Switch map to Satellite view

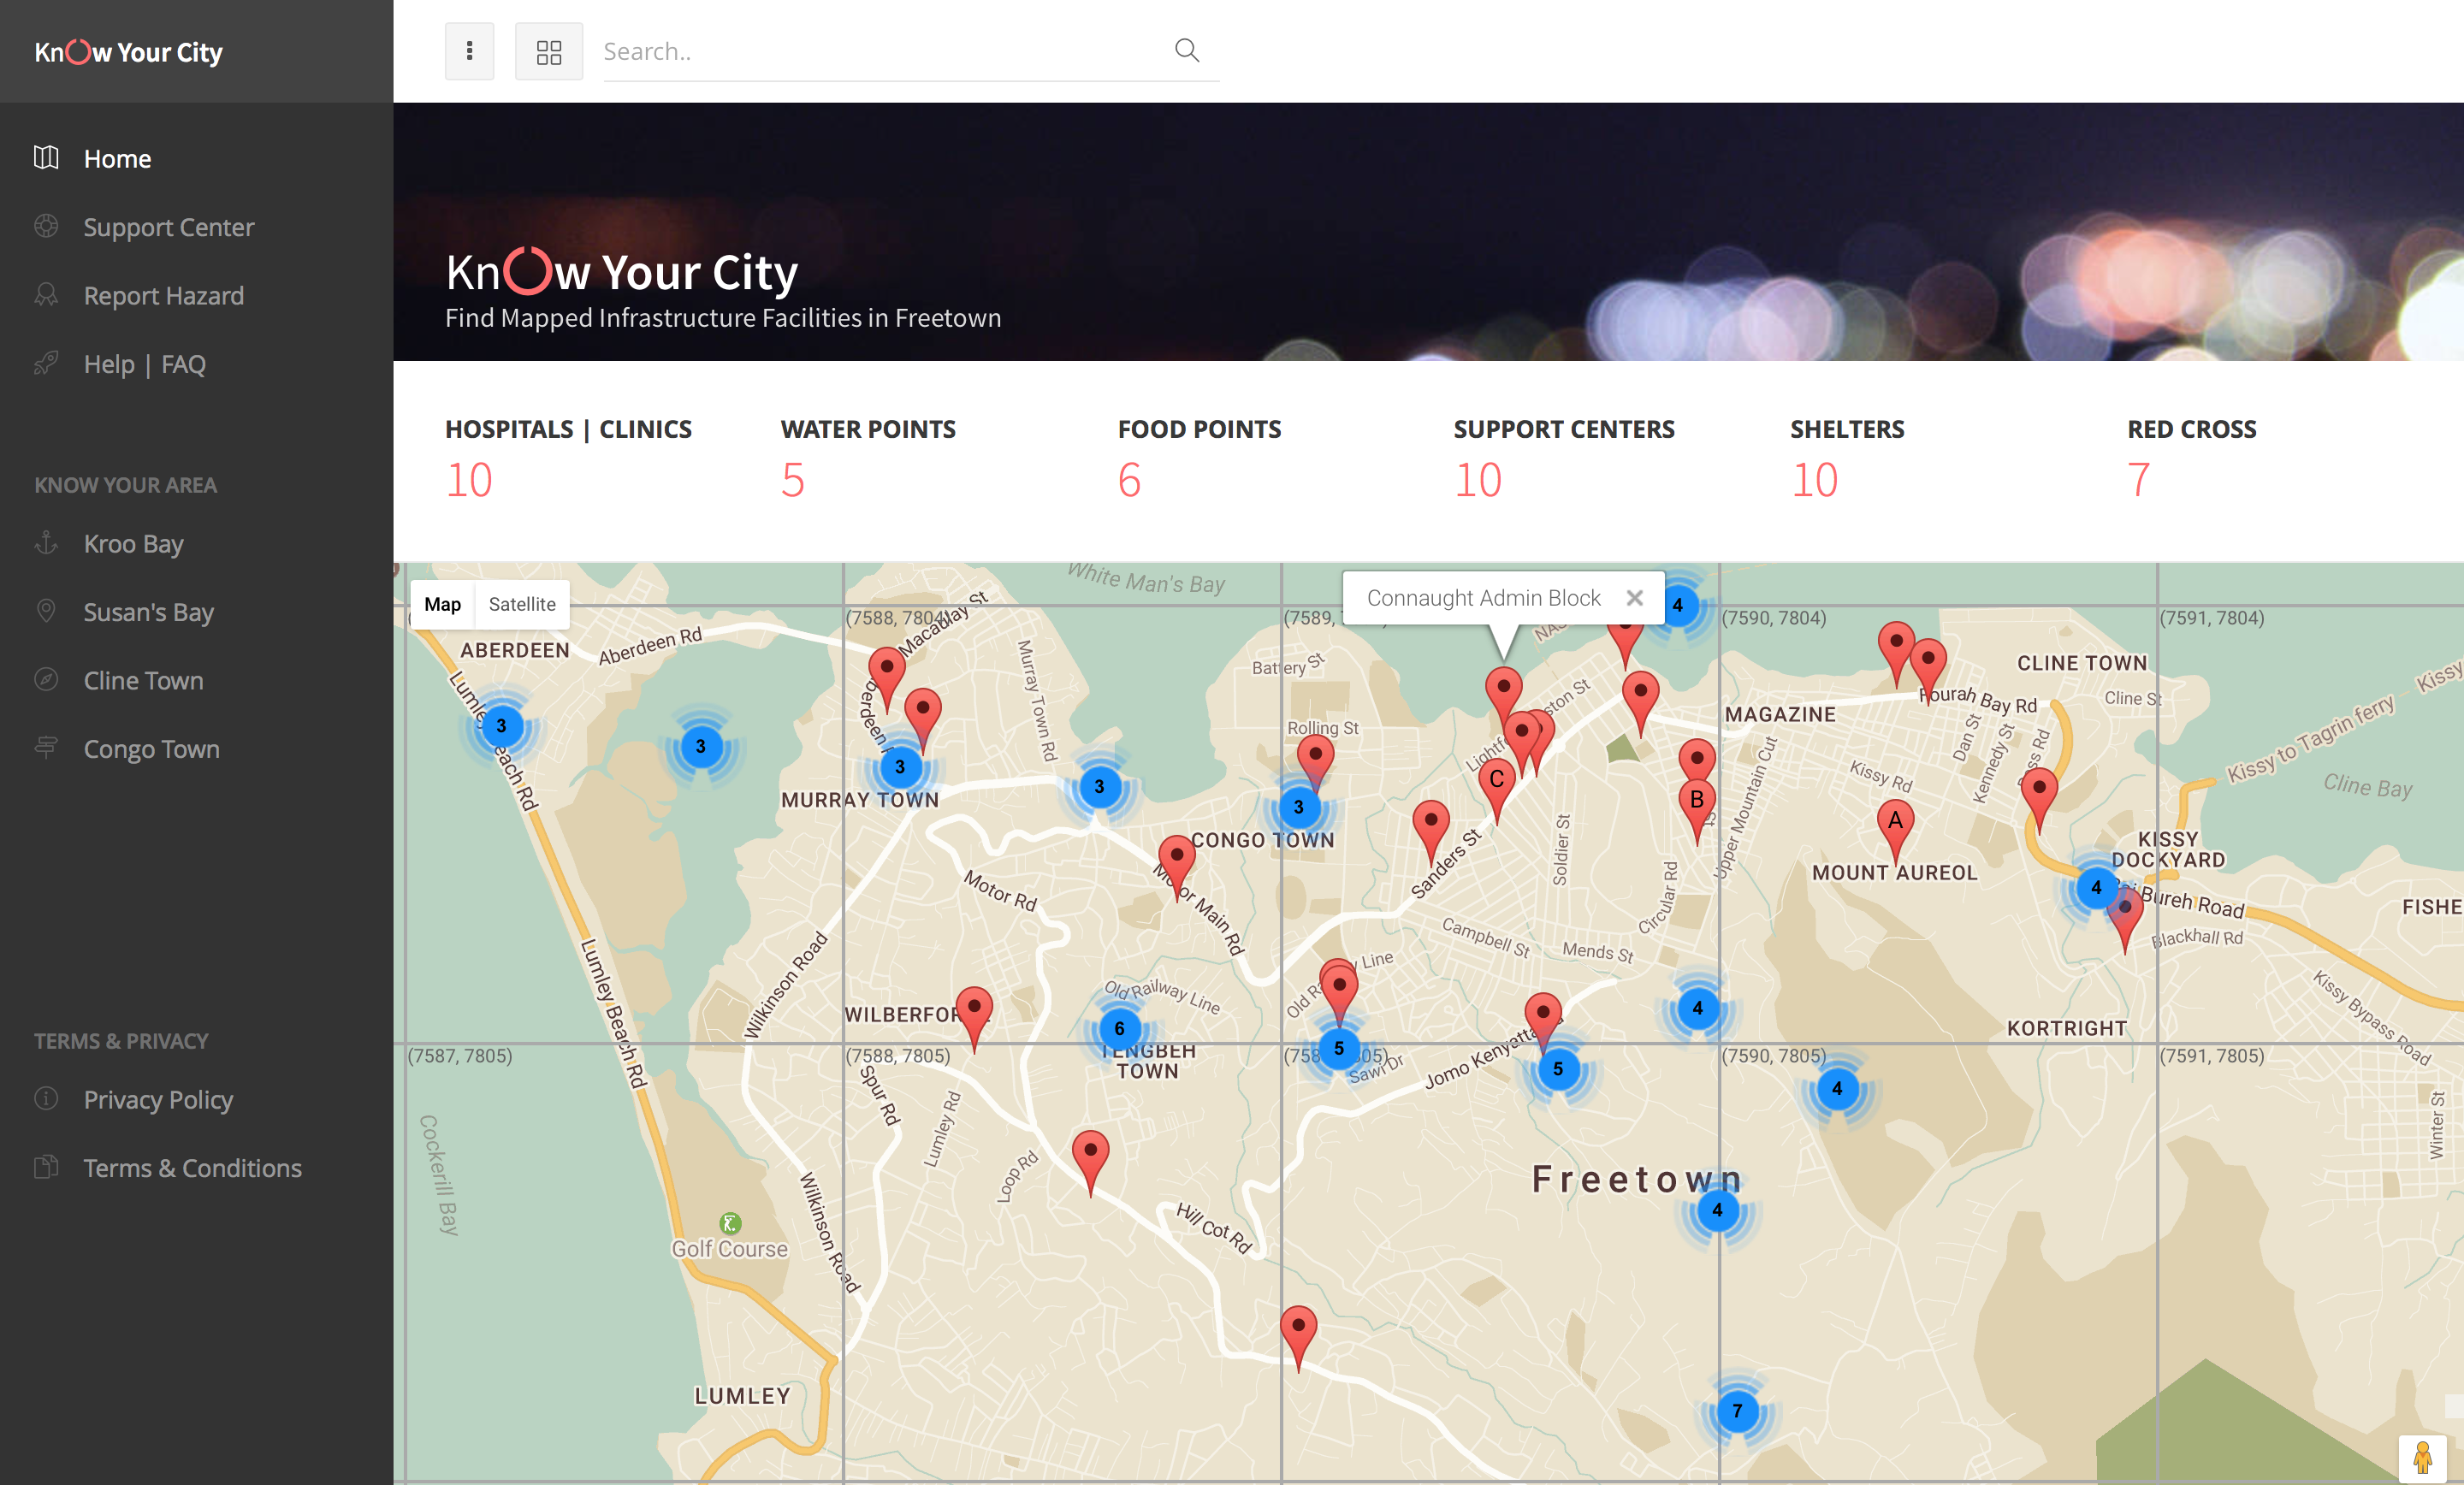coord(521,604)
